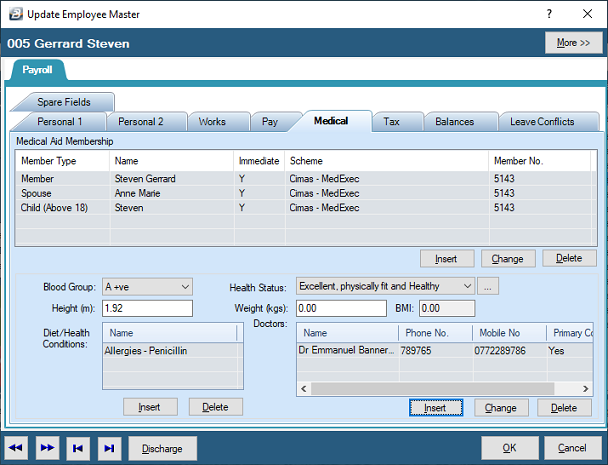Go to previous employee record

pyautogui.click(x=16, y=448)
